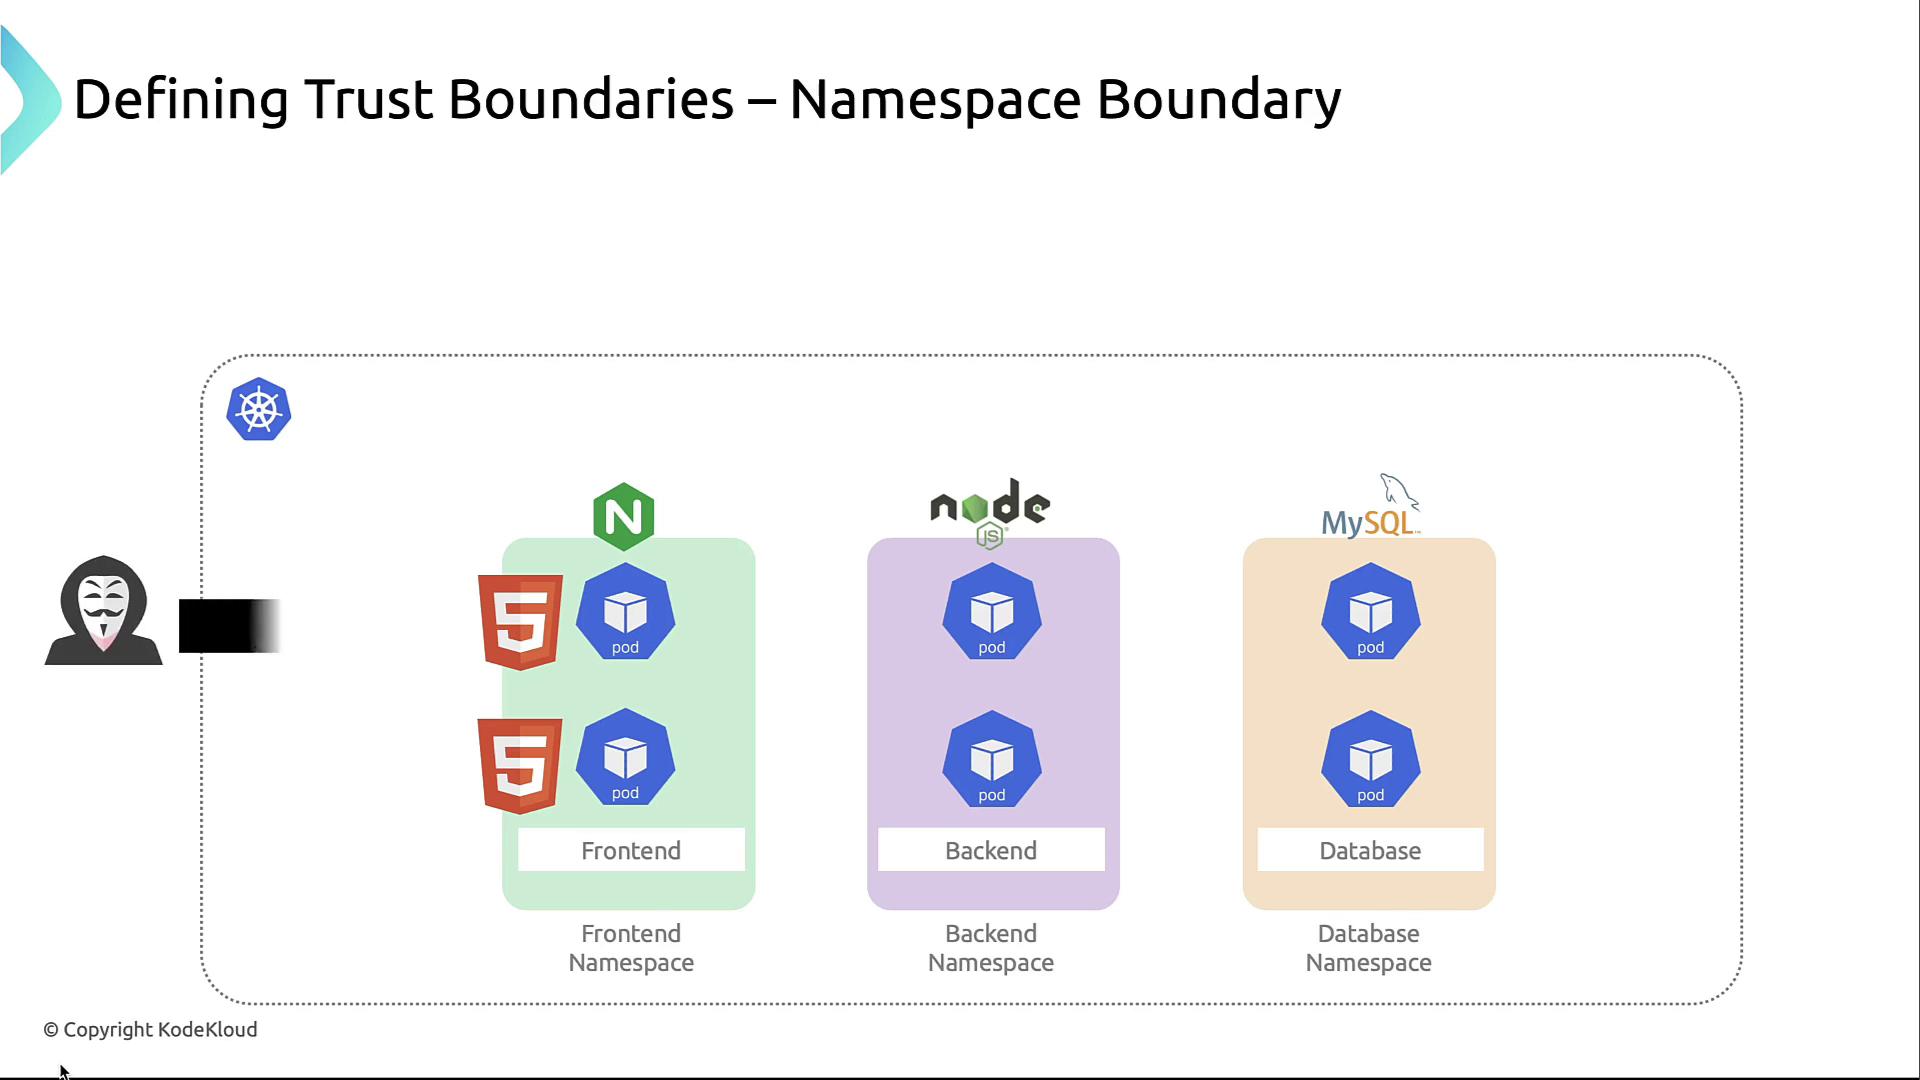Screen dimensions: 1920x1080
Task: Click the Kubernetes wheel logo icon
Action: point(258,409)
